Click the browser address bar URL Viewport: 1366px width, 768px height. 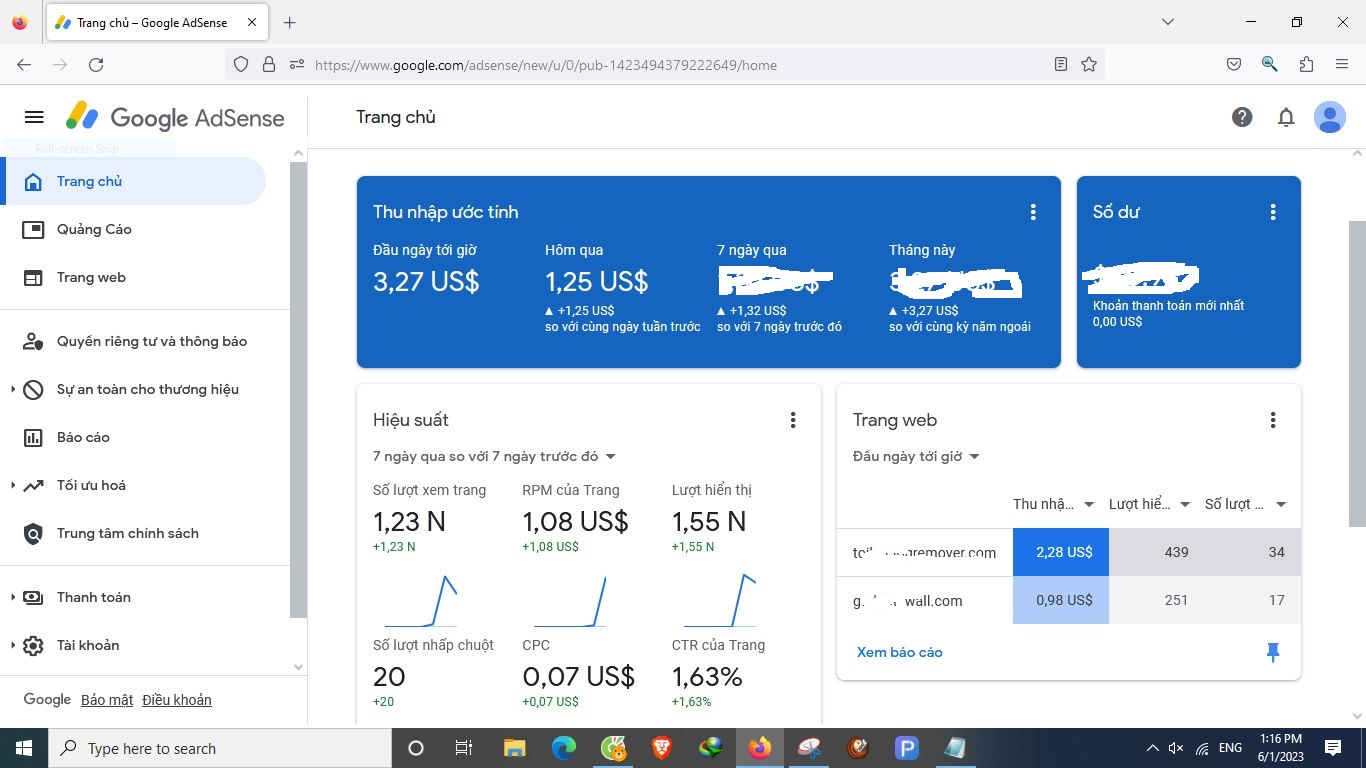pyautogui.click(x=546, y=65)
